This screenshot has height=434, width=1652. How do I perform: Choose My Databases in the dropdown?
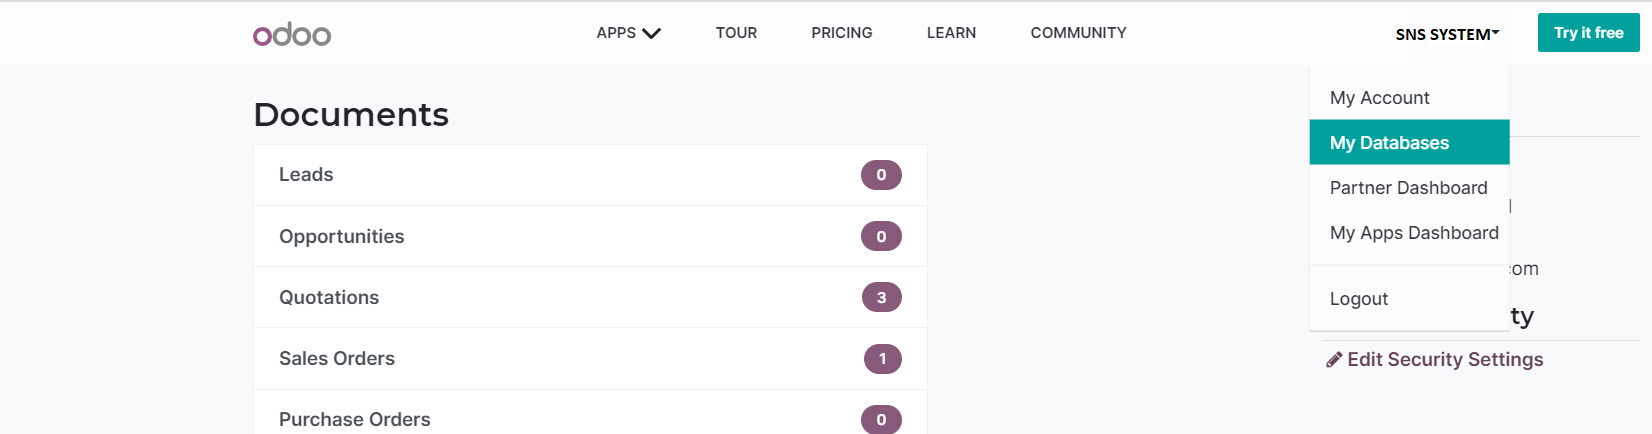pos(1389,143)
